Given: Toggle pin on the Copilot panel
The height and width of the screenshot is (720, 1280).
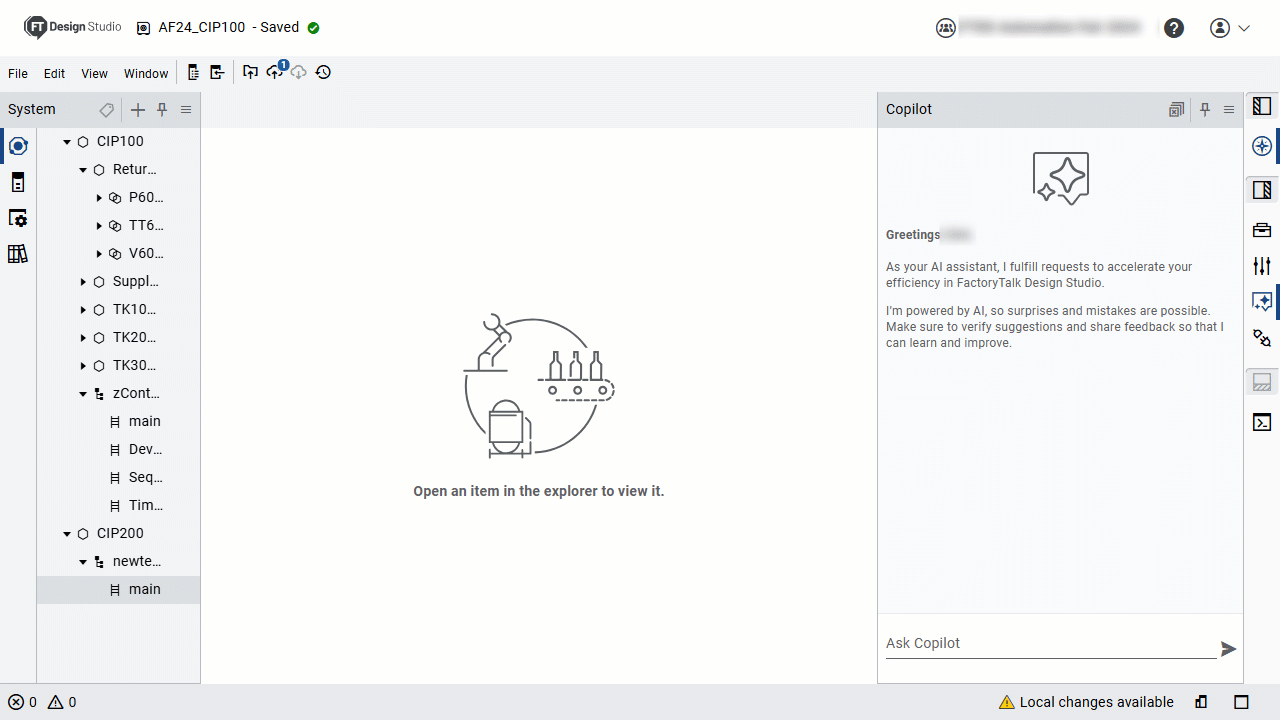Looking at the screenshot, I should 1205,109.
